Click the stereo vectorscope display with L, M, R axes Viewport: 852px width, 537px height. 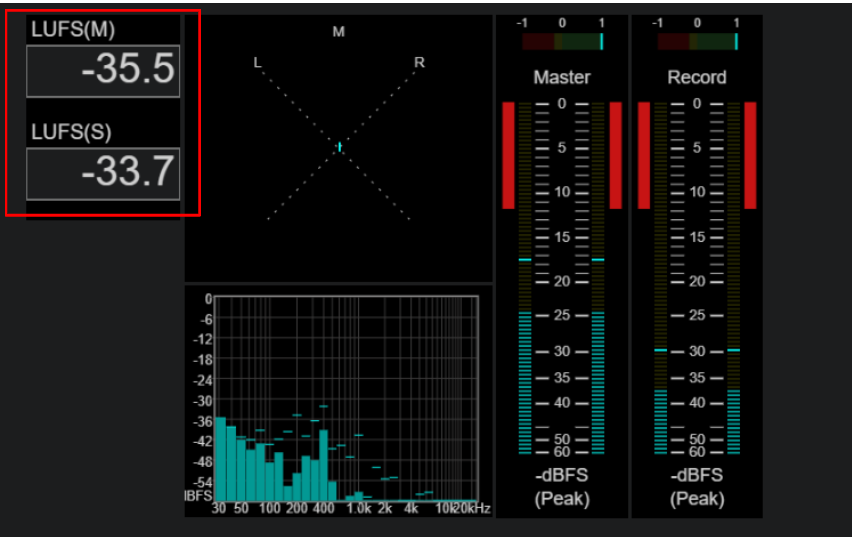339,148
